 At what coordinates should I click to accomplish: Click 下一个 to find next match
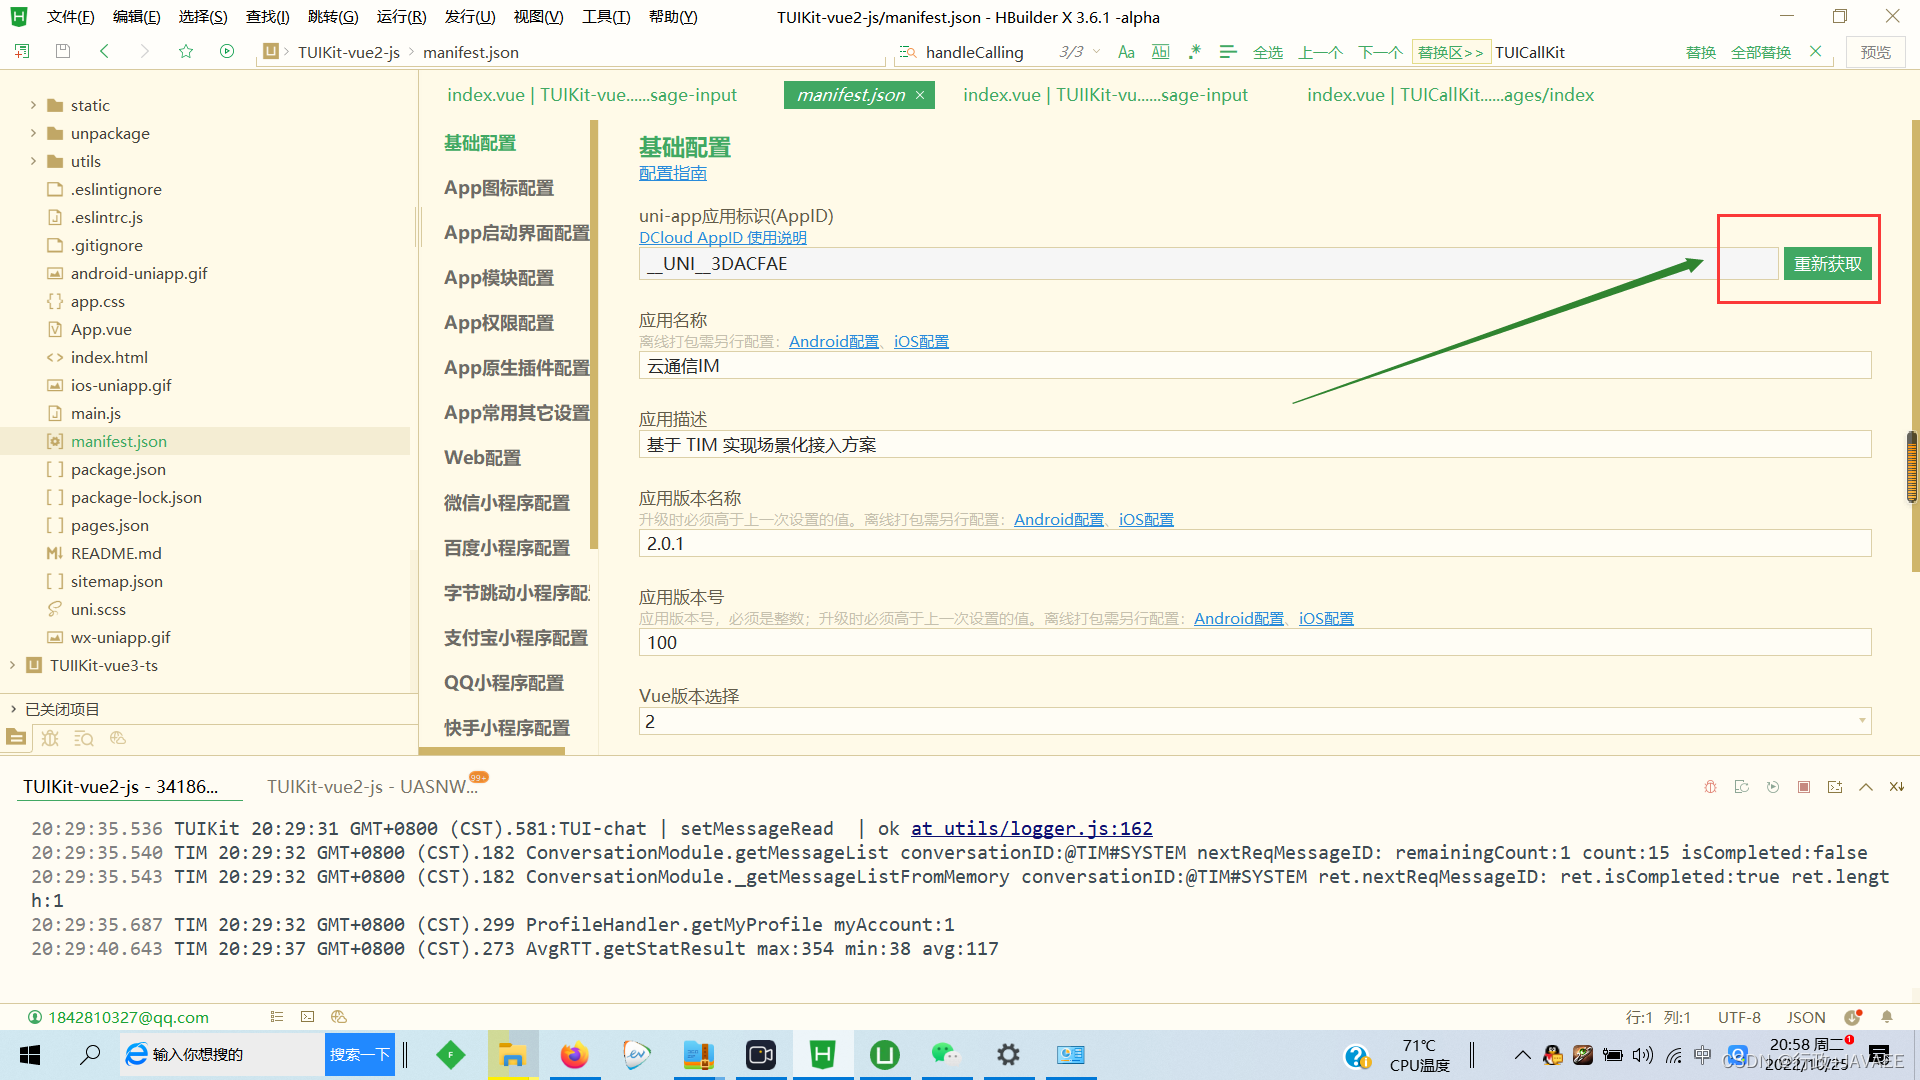[1380, 52]
